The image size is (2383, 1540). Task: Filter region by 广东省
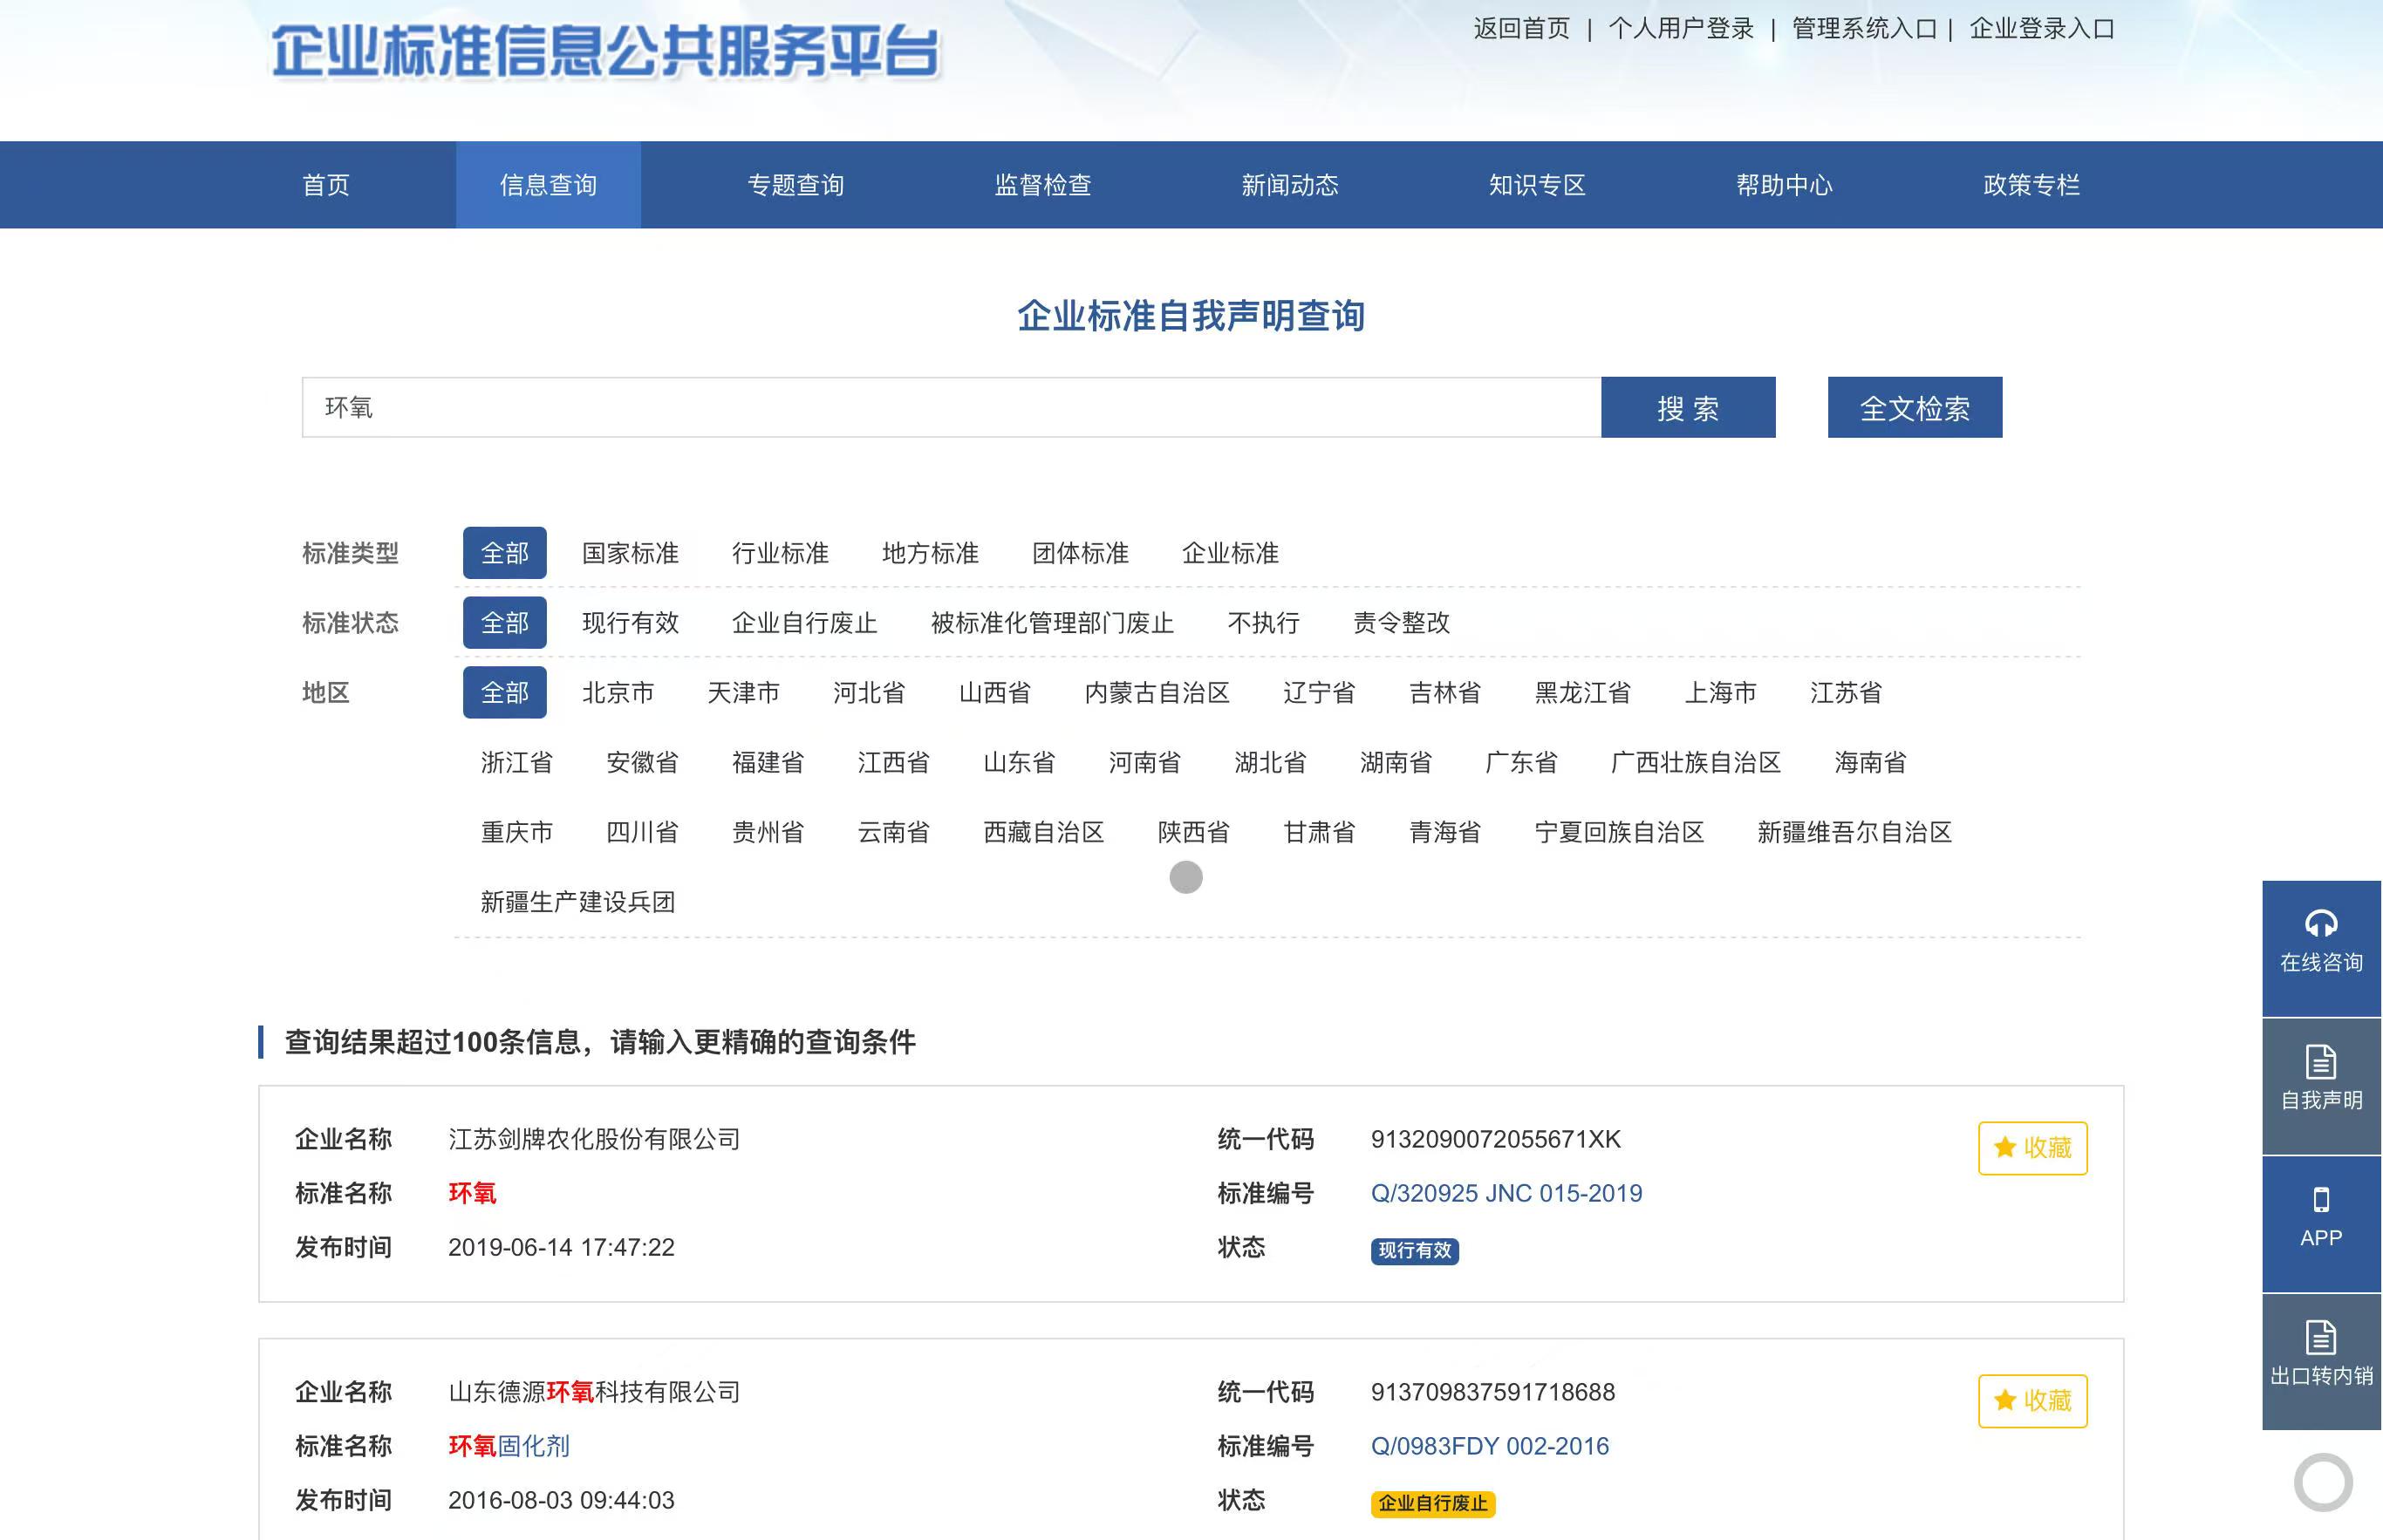[x=1522, y=762]
